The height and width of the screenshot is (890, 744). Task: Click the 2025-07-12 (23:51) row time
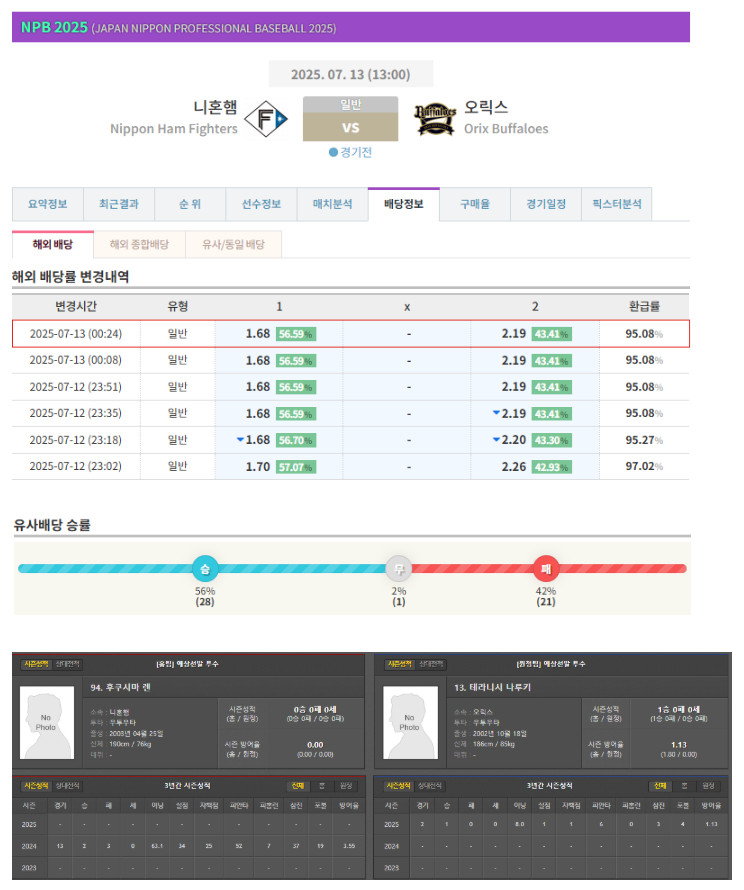coord(75,387)
